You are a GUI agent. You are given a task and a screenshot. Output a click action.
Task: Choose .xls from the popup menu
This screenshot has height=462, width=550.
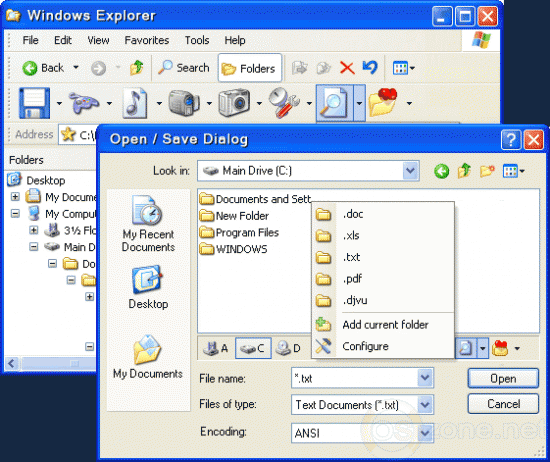tap(383, 235)
